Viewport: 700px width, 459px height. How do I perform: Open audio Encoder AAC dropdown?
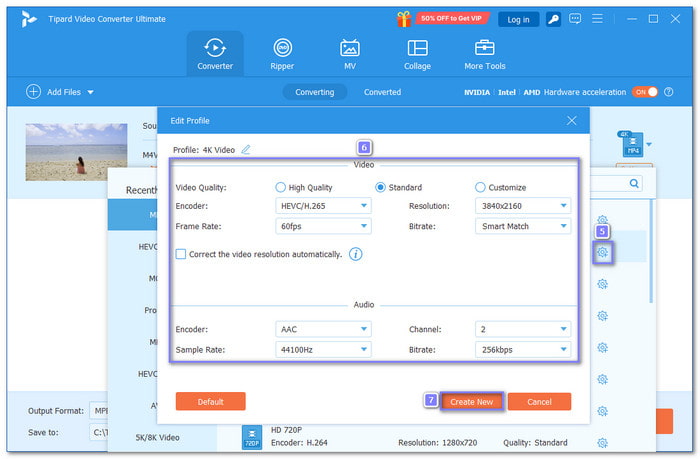[x=323, y=329]
